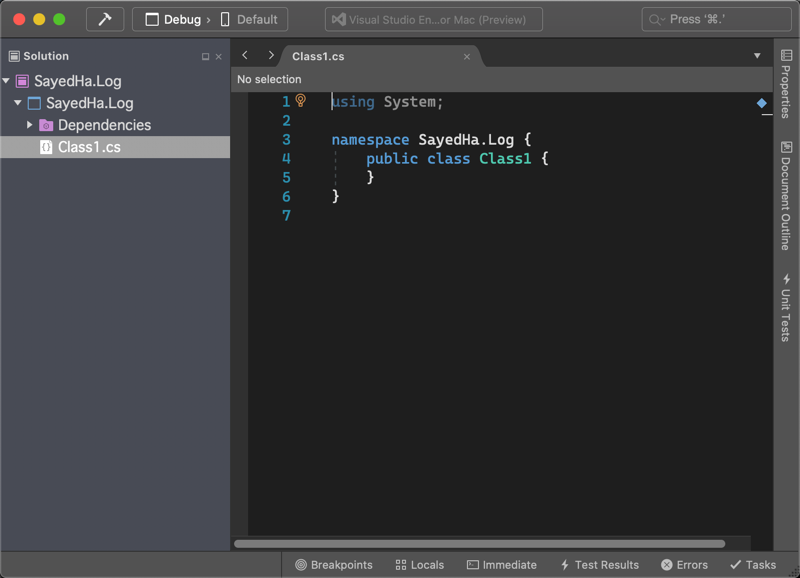Open the Locals pad
This screenshot has width=800, height=578.
(x=419, y=565)
